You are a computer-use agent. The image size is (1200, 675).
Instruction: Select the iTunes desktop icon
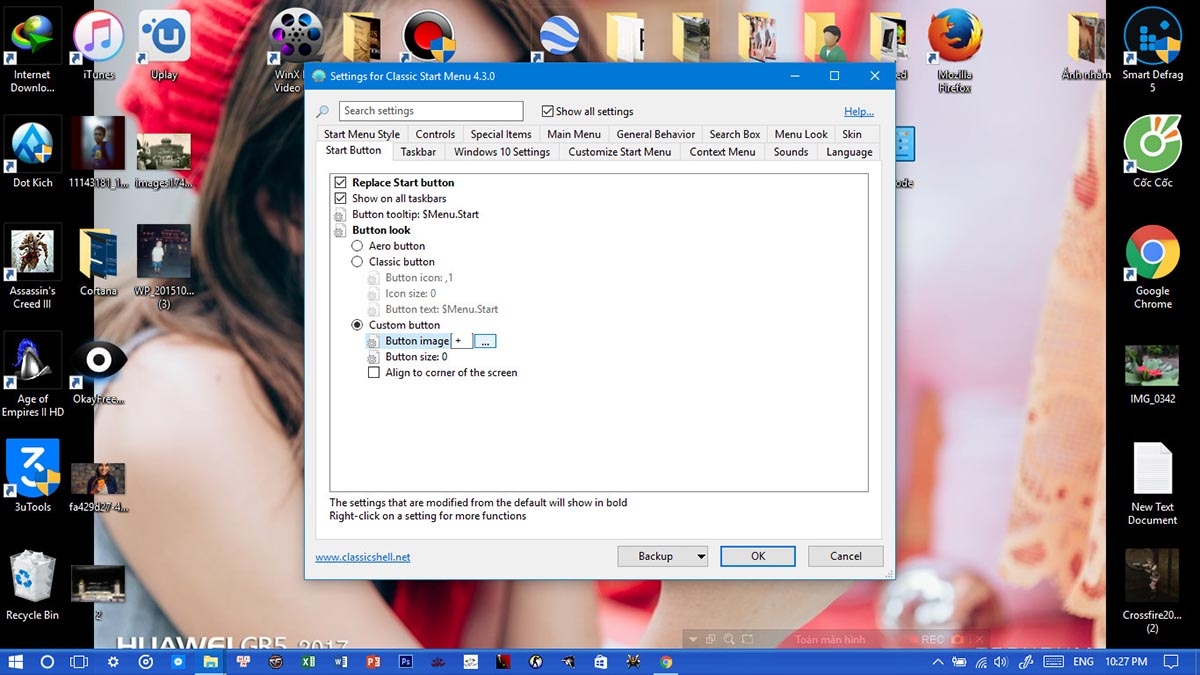(98, 44)
